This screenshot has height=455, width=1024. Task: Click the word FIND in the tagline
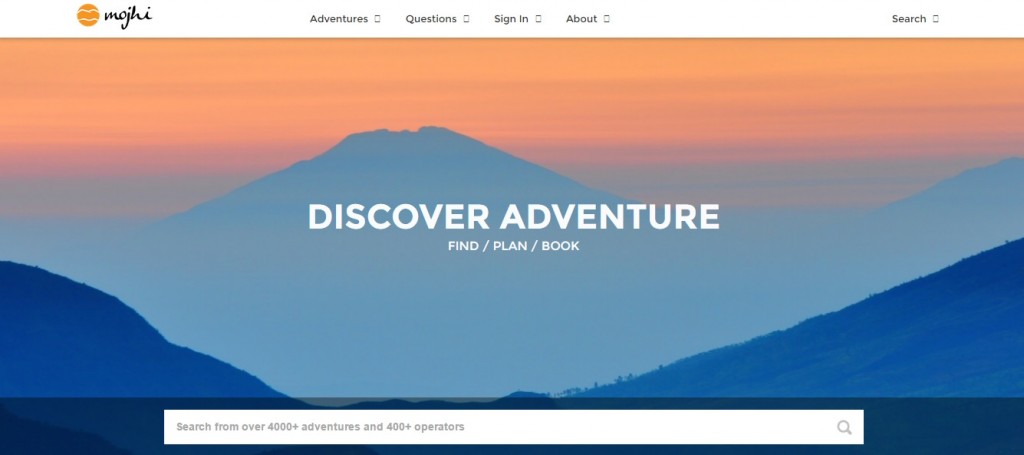click(463, 246)
